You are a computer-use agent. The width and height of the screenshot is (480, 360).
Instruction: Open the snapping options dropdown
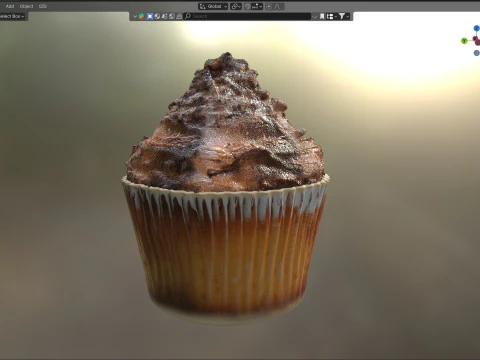click(257, 6)
